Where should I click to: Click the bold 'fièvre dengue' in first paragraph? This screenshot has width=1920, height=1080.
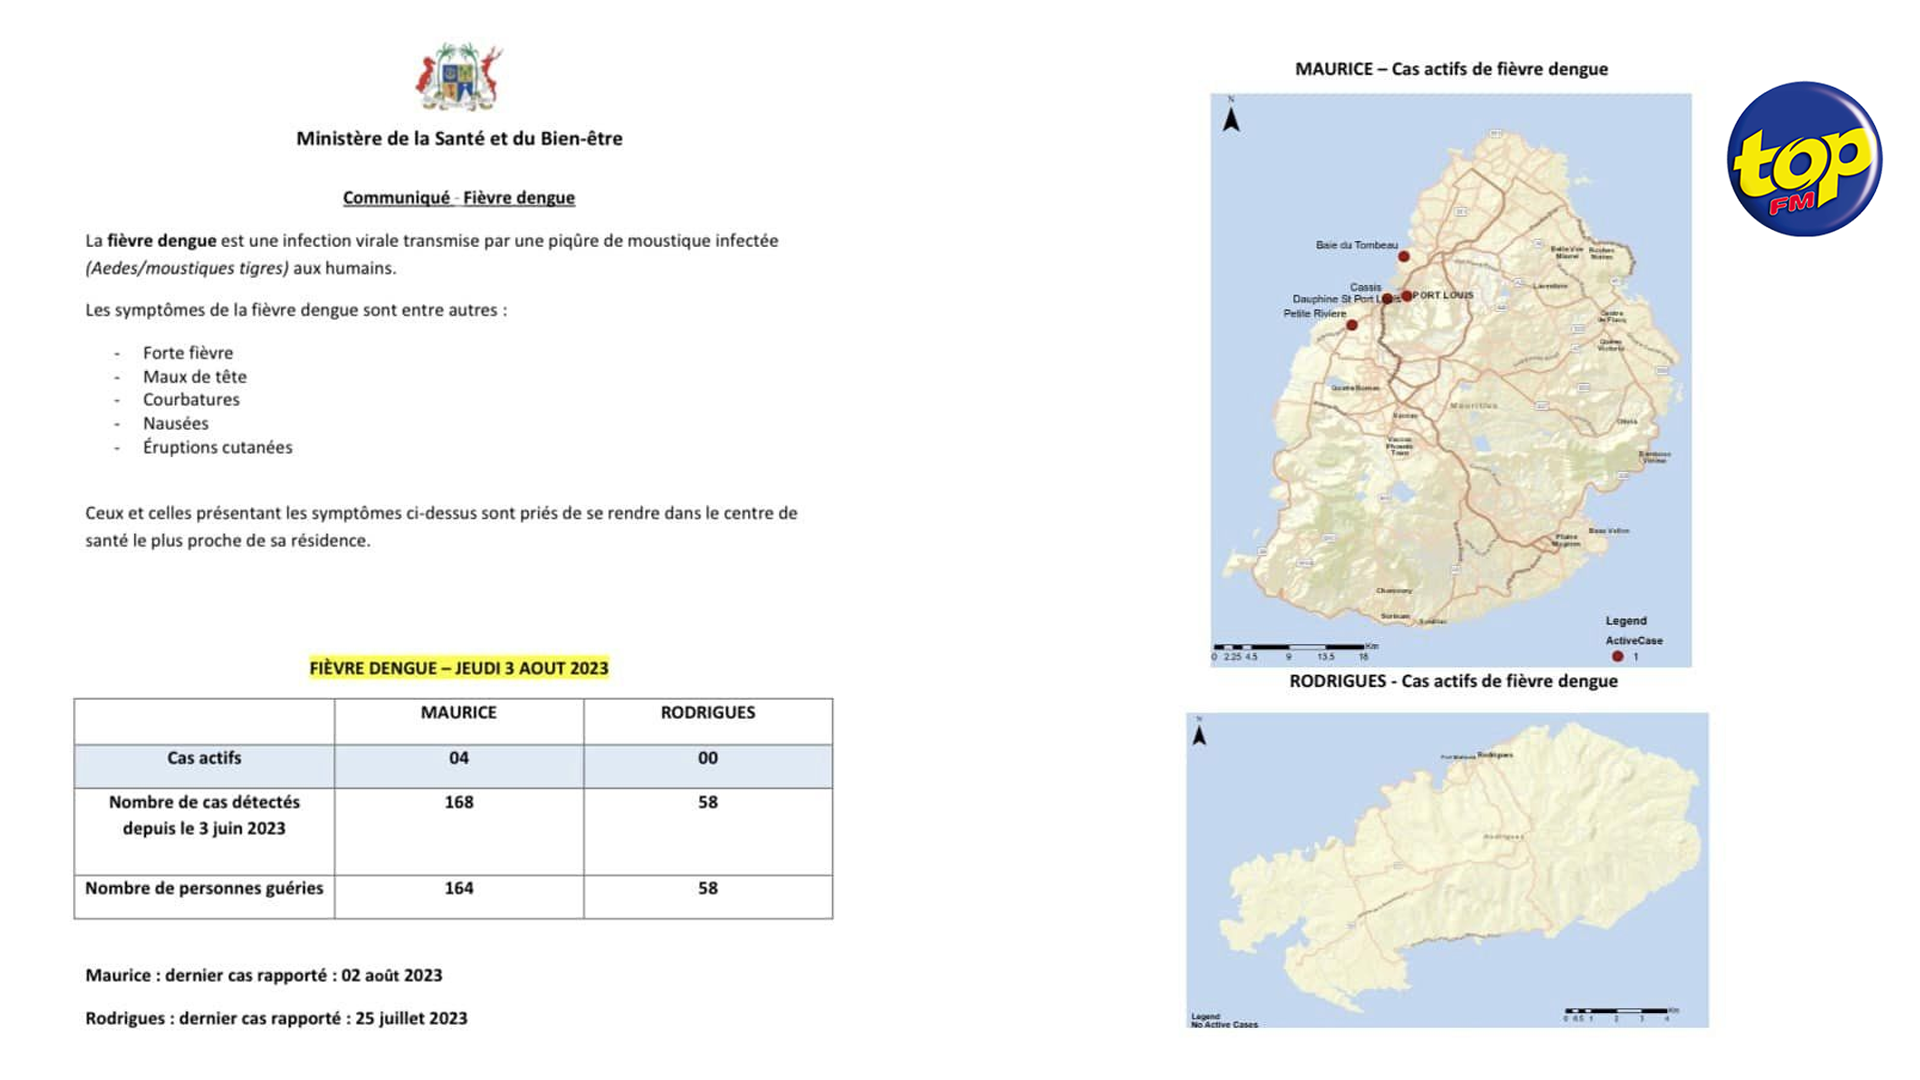pos(162,241)
